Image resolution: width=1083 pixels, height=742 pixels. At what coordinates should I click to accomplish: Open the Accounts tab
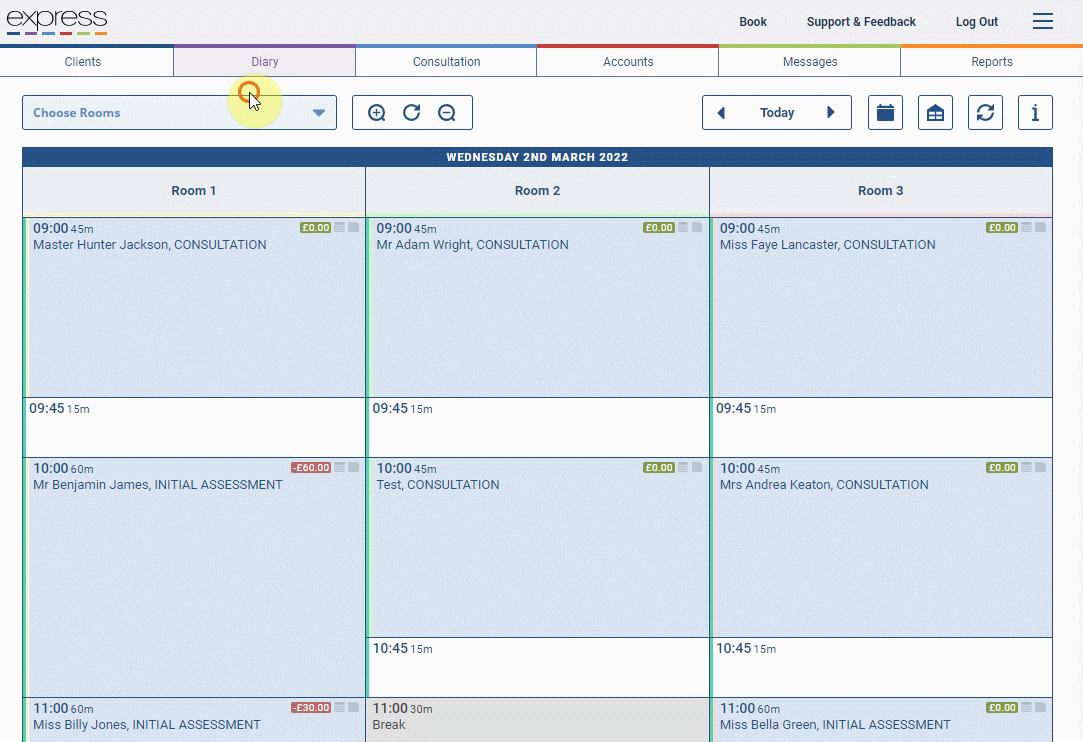(628, 61)
